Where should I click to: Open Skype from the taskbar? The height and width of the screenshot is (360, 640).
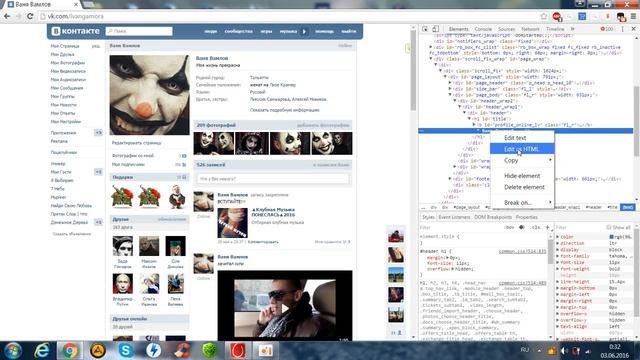point(126,351)
